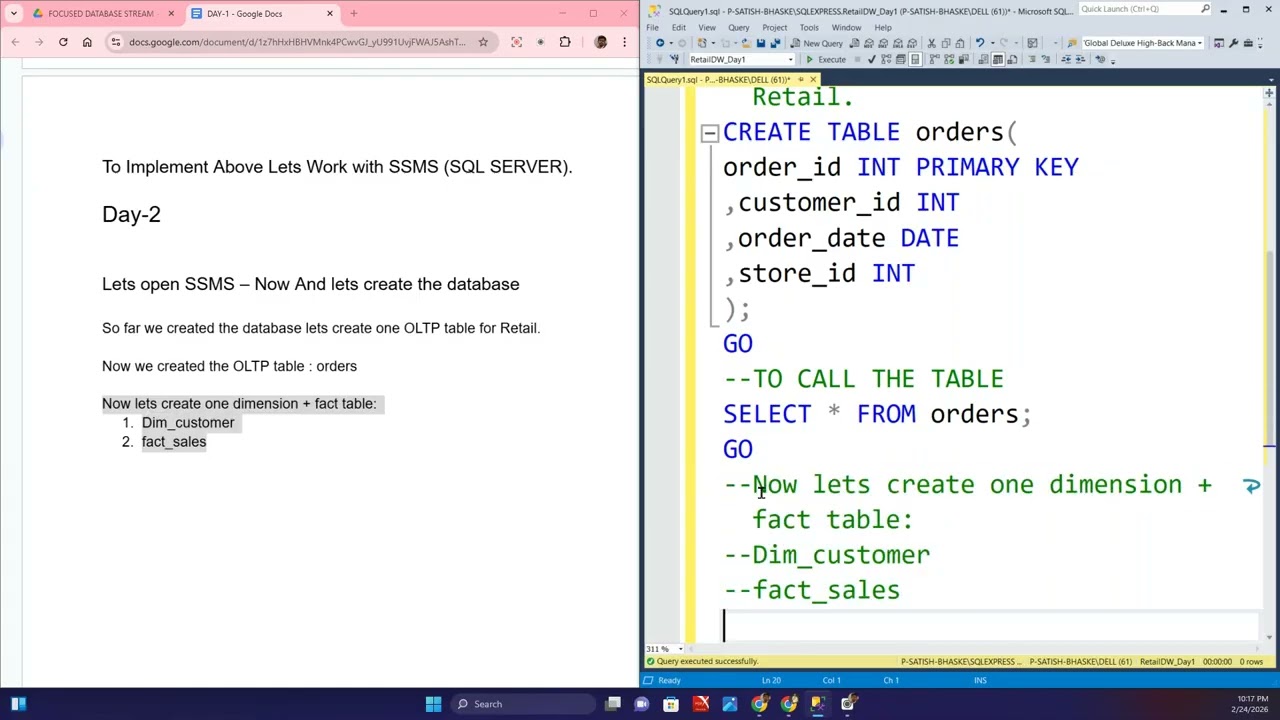Close the DAY-1 Google Docs tab

point(329,14)
